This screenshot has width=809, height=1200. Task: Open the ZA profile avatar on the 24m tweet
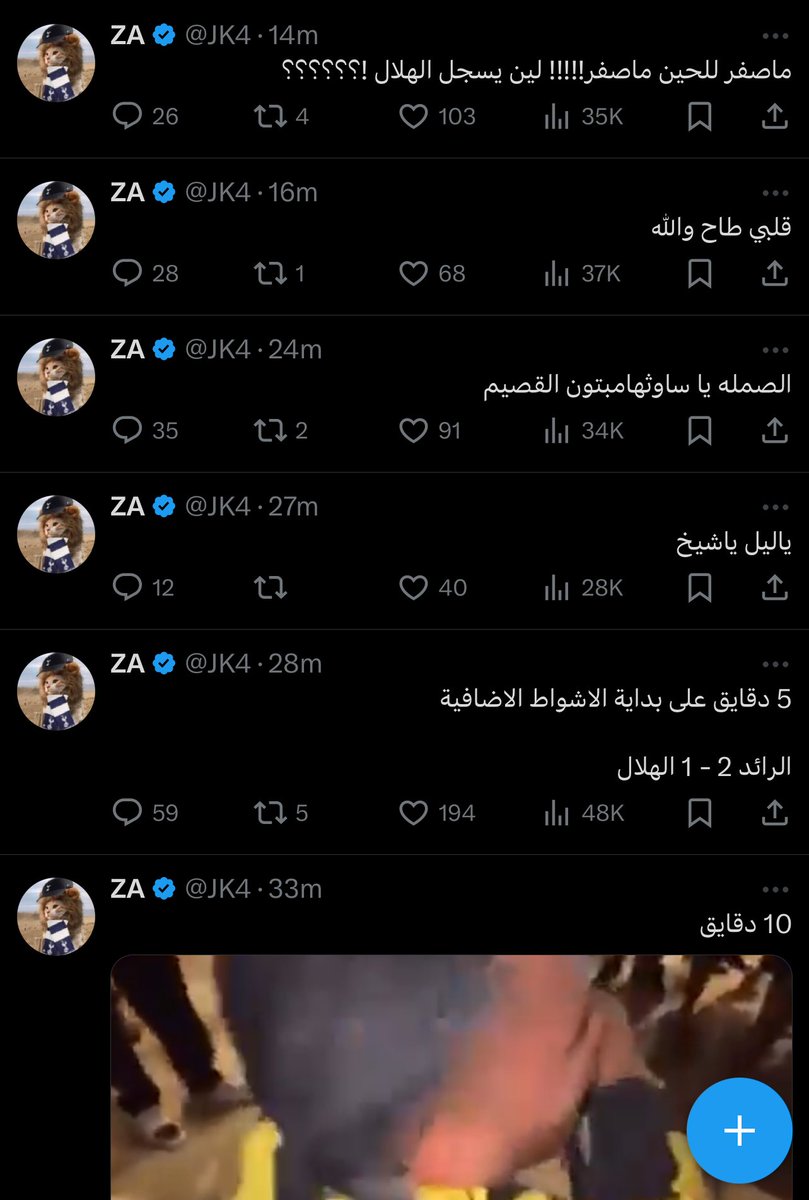(56, 376)
